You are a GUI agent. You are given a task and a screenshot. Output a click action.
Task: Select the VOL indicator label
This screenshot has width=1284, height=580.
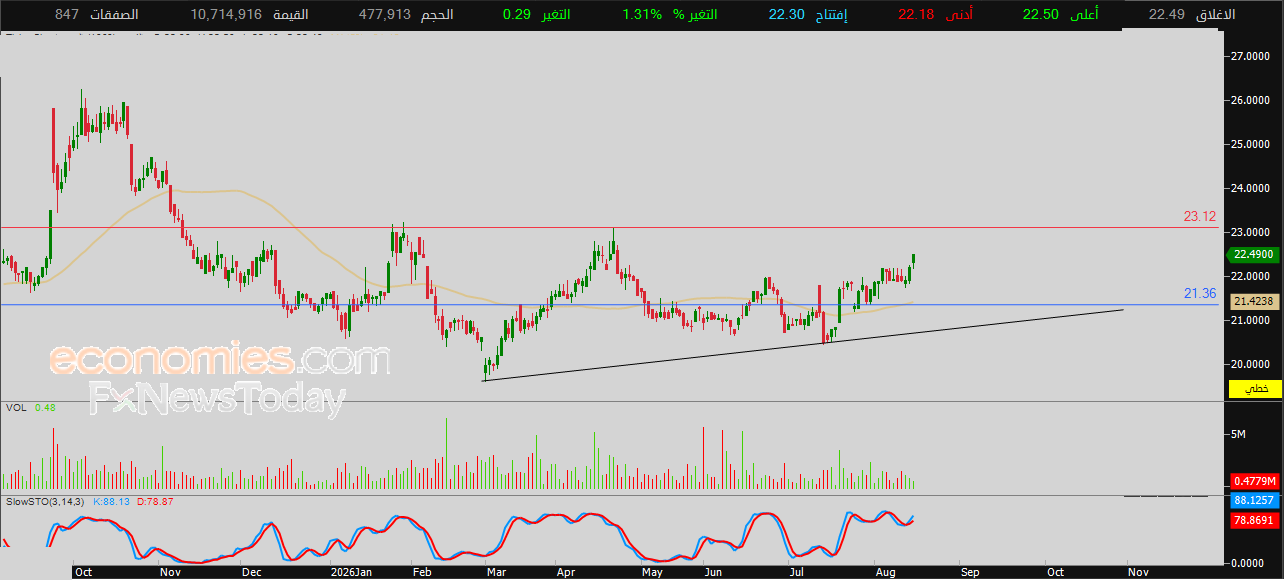point(15,407)
